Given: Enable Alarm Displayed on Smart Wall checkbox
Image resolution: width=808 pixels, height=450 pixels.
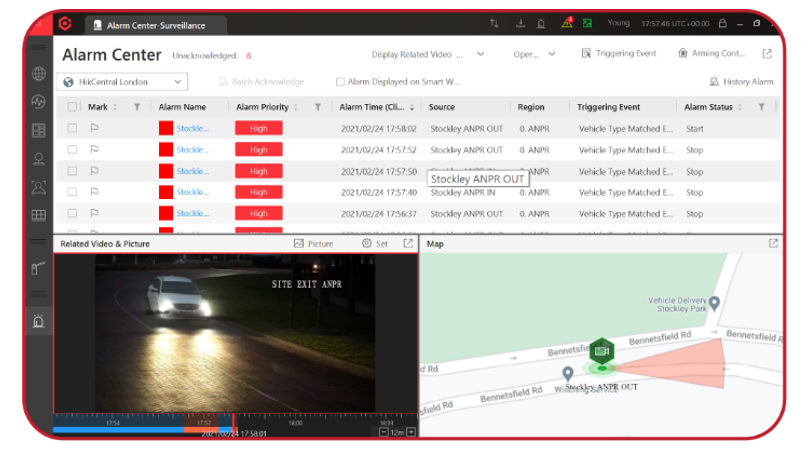Looking at the screenshot, I should point(340,81).
